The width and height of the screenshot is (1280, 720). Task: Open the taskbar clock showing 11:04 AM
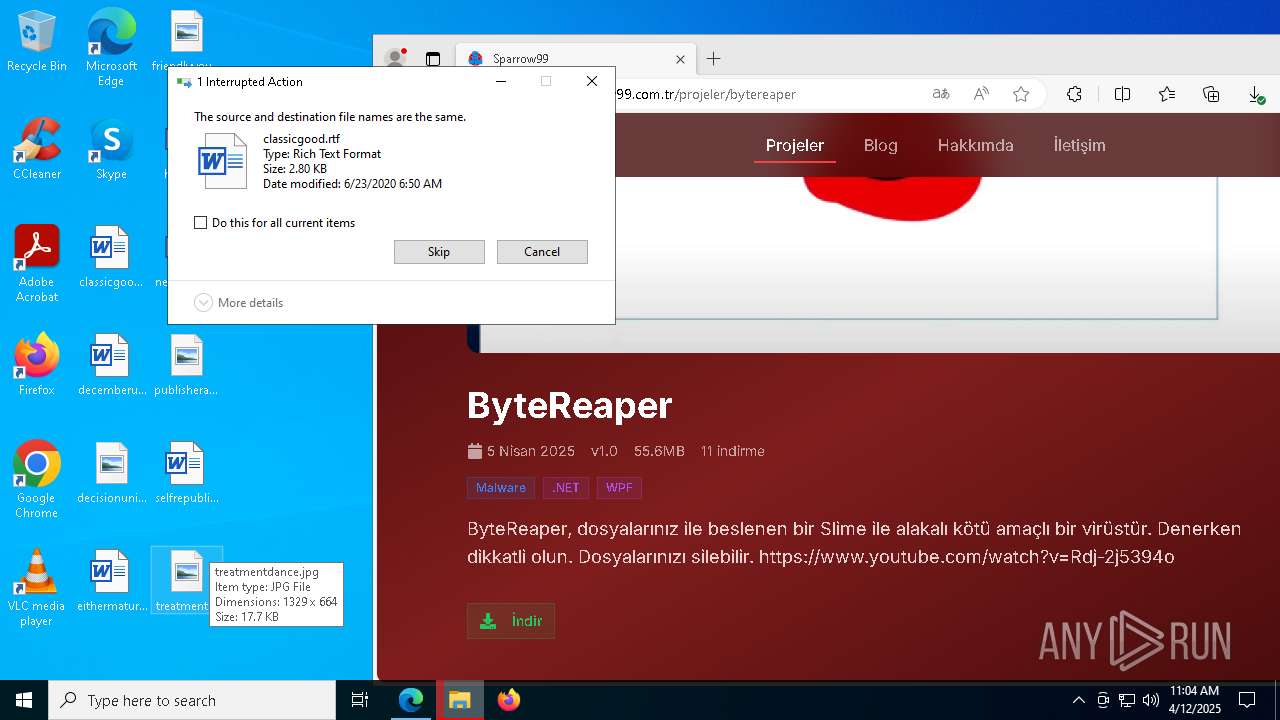(x=1195, y=700)
